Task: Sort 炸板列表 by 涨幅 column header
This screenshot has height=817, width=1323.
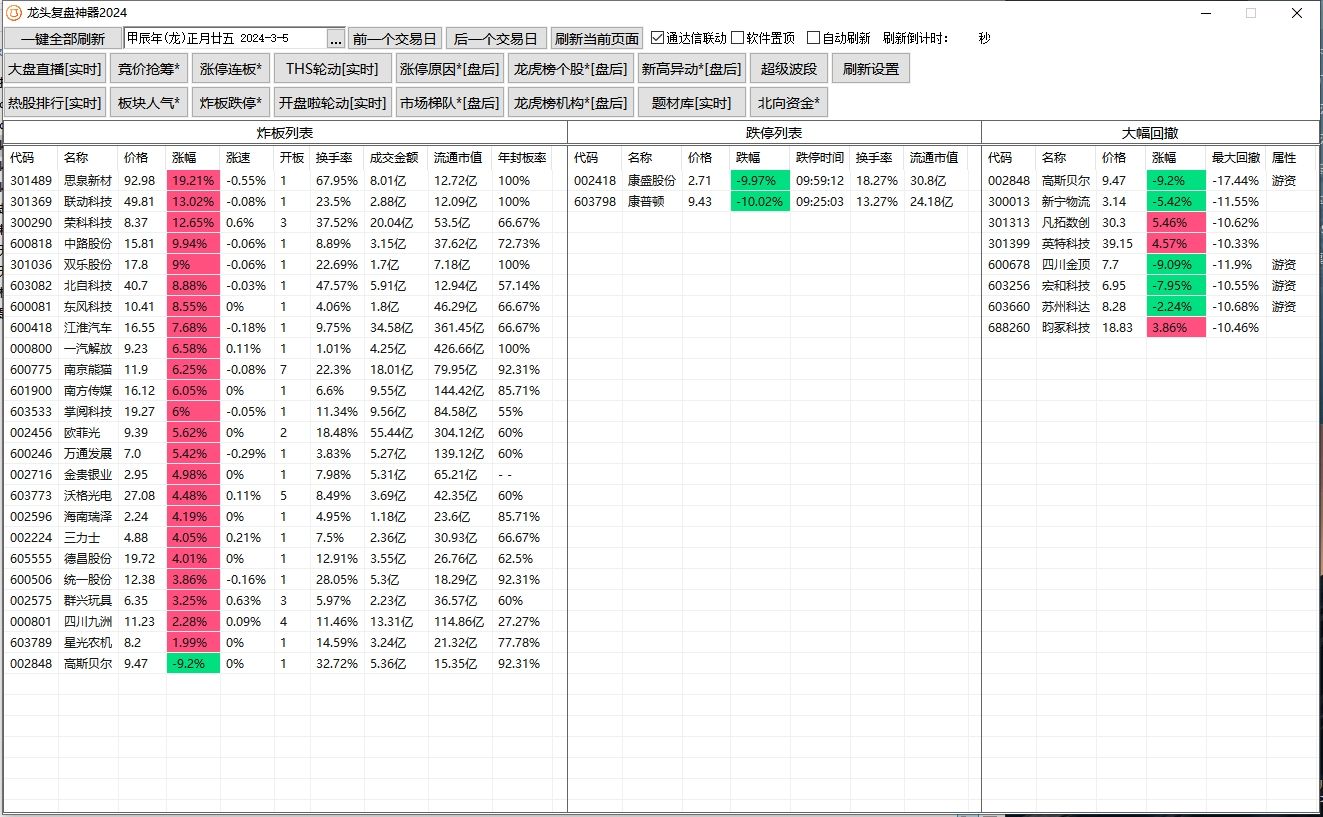Action: tap(193, 158)
